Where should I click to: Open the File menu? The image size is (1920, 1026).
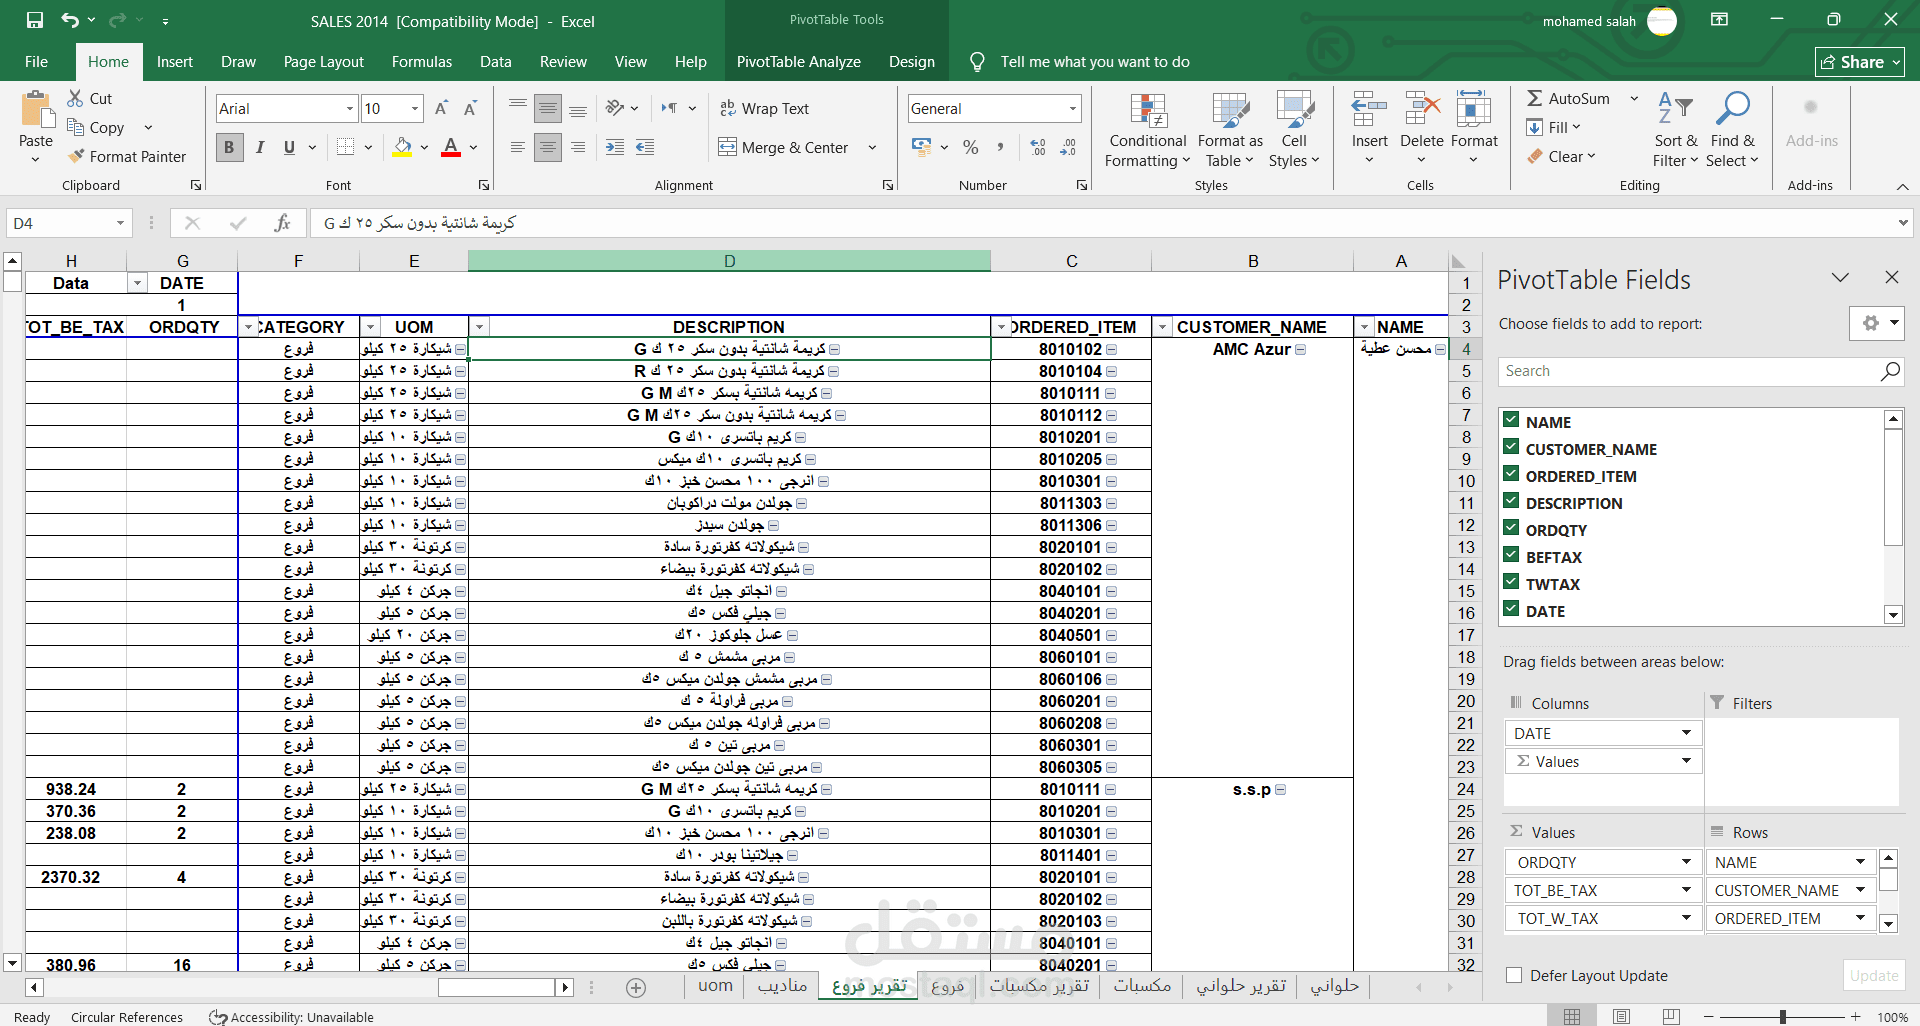(36, 62)
